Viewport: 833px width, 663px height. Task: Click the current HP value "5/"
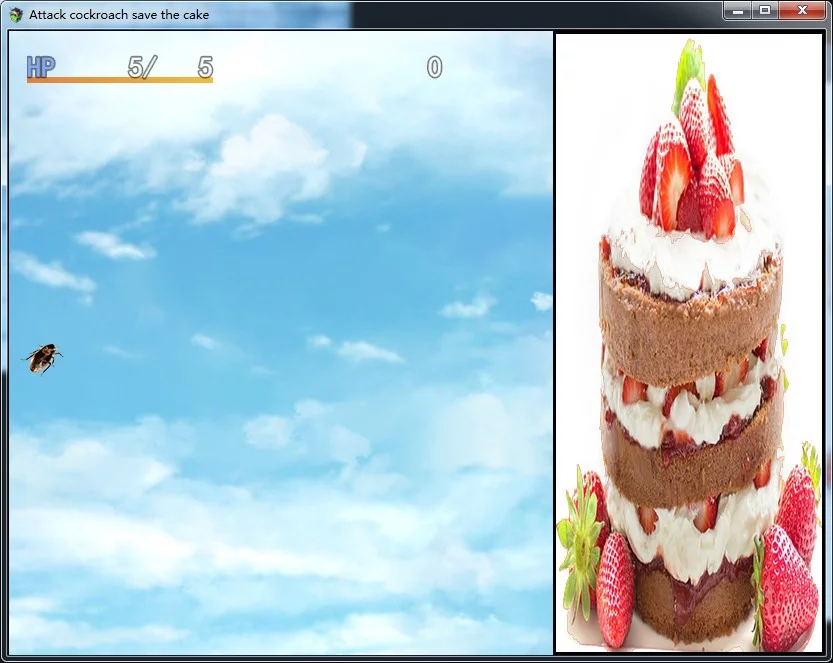click(x=142, y=67)
